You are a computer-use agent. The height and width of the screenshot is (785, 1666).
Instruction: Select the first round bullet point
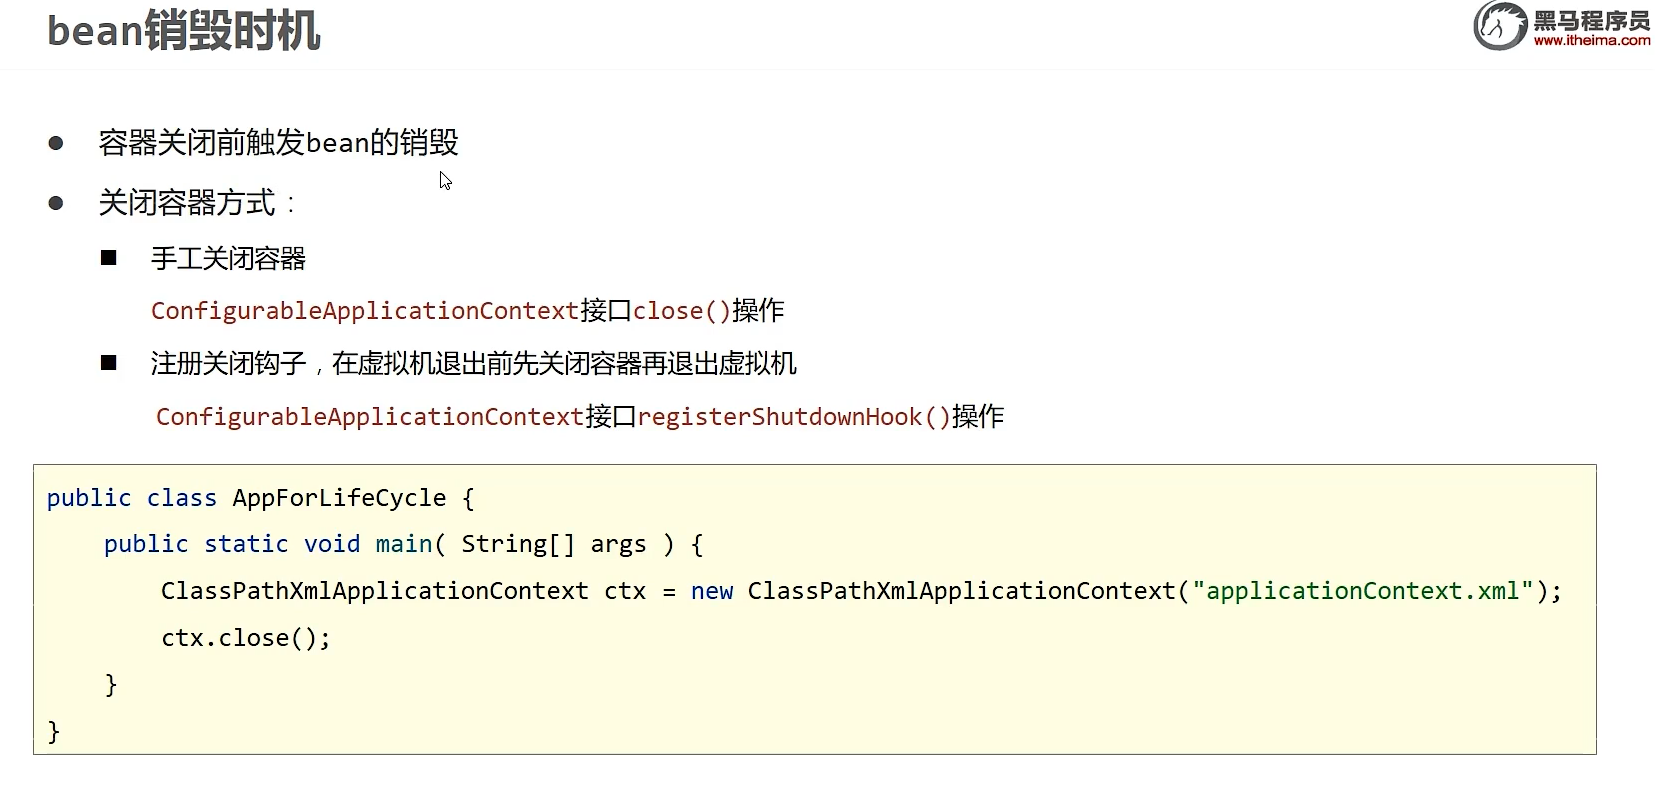coord(56,144)
